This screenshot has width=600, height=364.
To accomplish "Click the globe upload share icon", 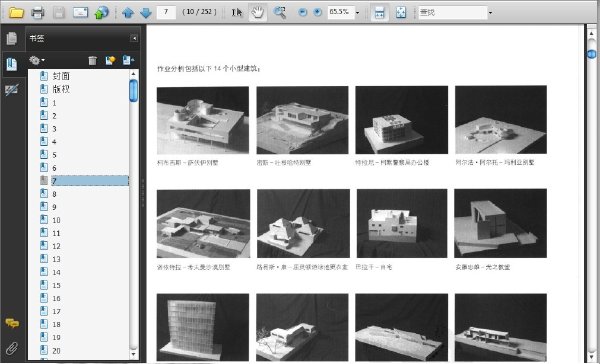I will [x=101, y=13].
